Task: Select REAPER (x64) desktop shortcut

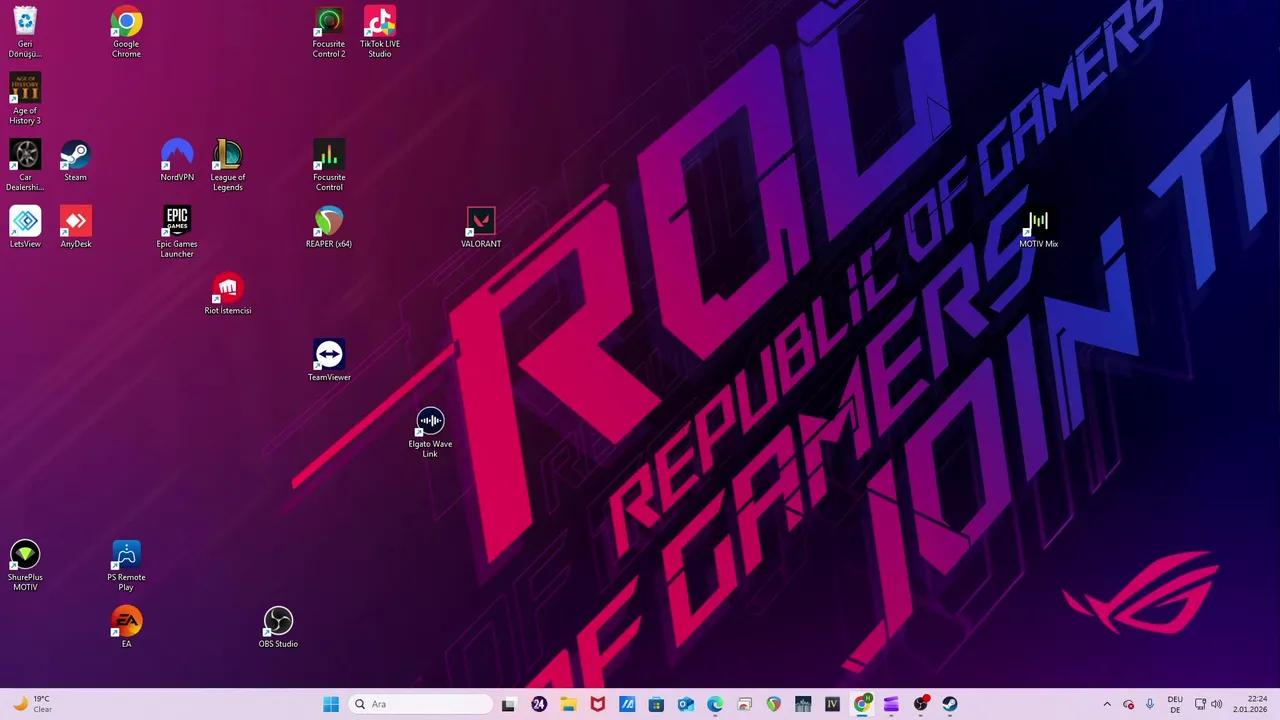Action: click(329, 227)
